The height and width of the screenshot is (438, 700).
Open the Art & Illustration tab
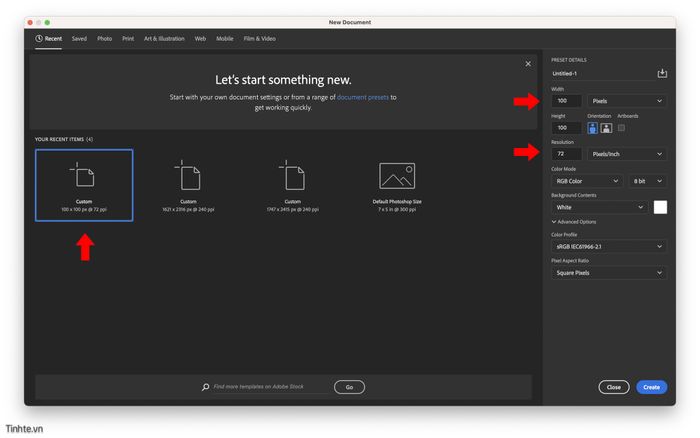pyautogui.click(x=164, y=39)
